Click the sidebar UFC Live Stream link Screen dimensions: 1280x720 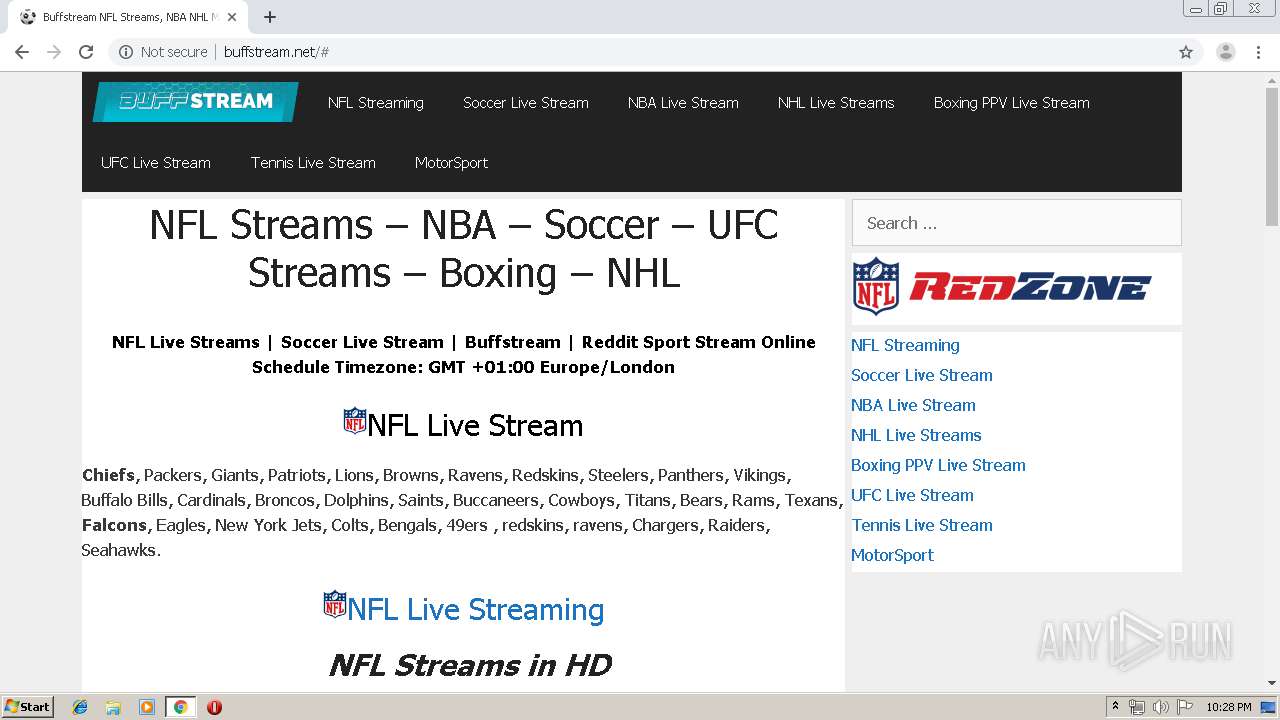[x=912, y=495]
